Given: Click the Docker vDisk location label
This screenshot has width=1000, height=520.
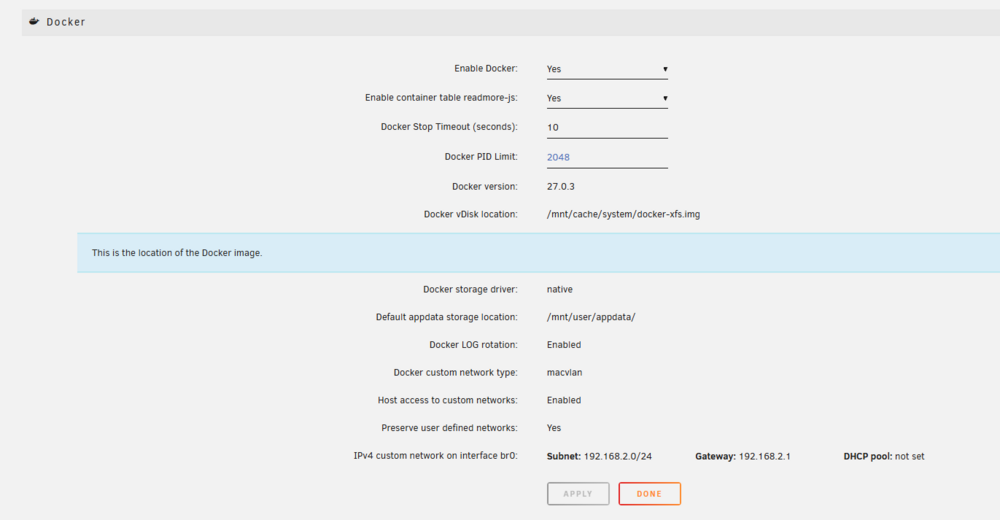Looking at the screenshot, I should pos(471,214).
